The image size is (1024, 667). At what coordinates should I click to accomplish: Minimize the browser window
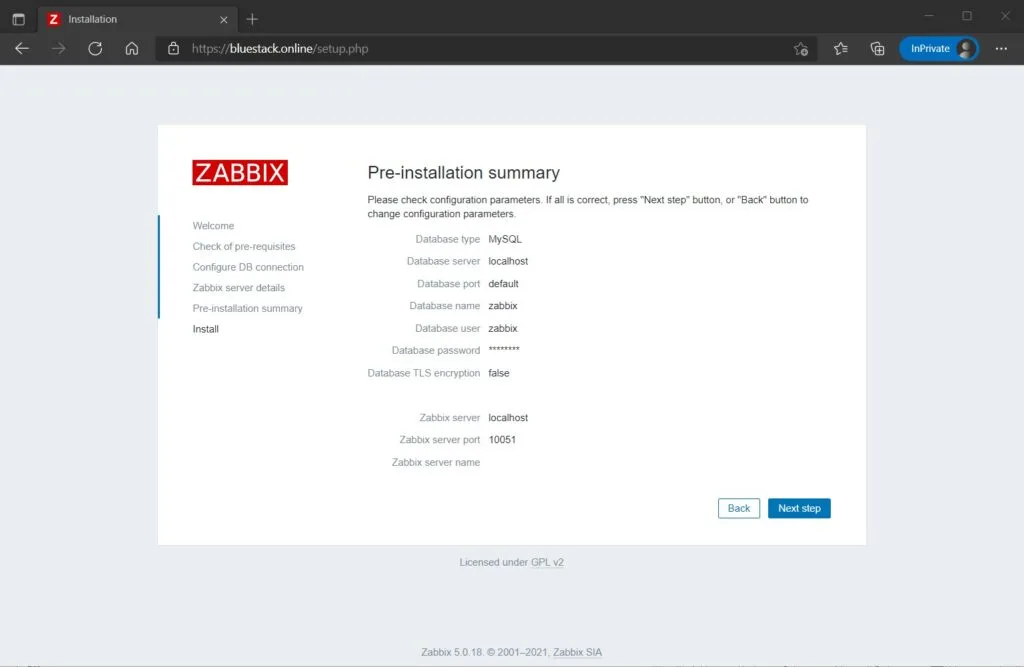[929, 16]
